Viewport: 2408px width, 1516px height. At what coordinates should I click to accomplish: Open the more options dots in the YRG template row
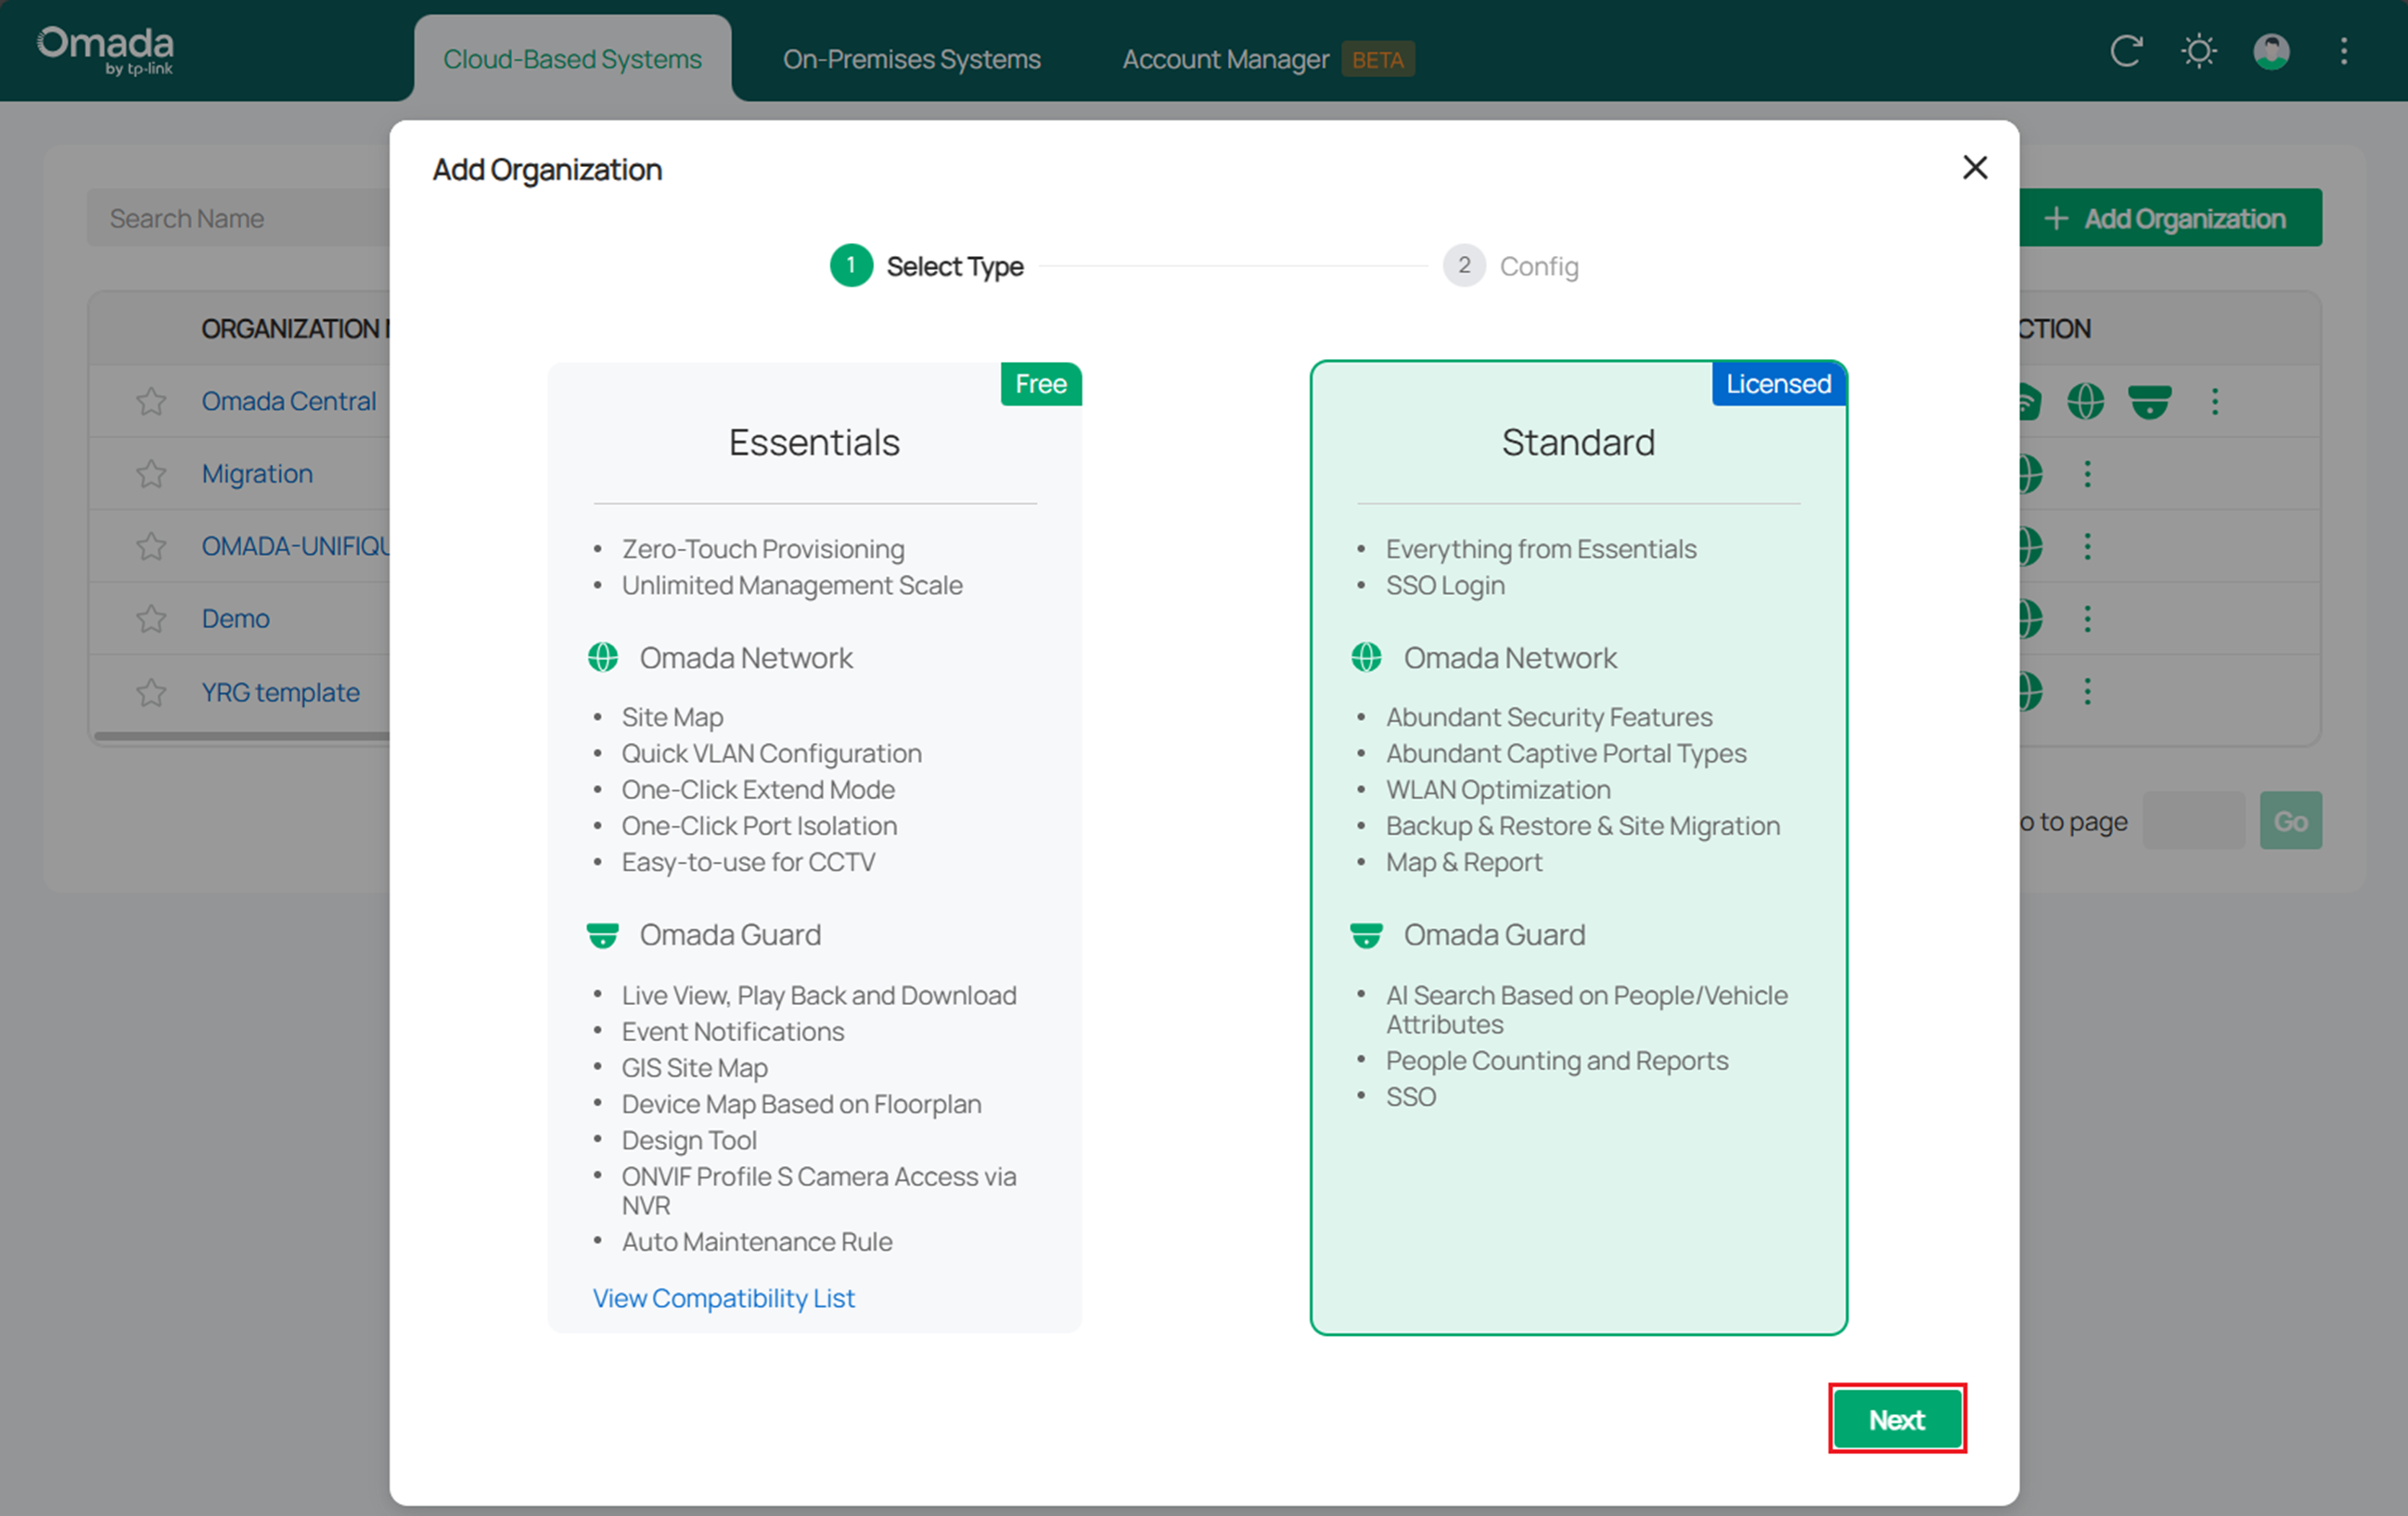[2087, 691]
